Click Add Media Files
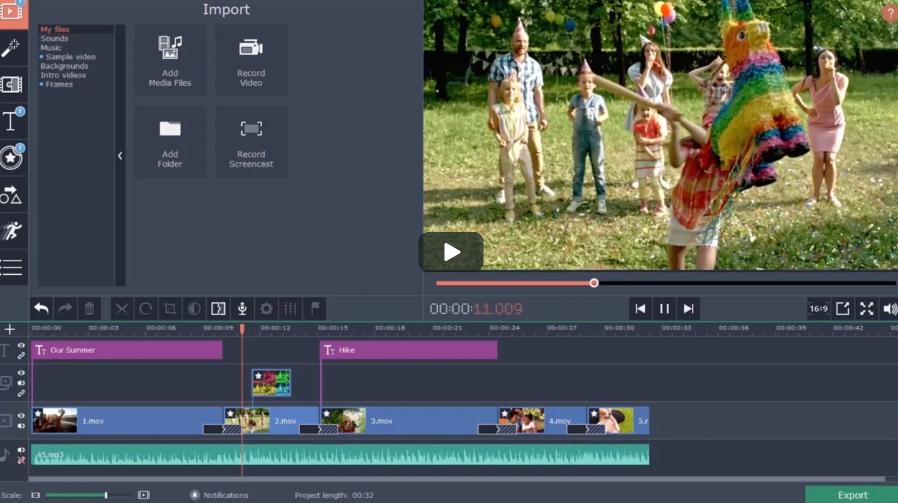This screenshot has height=503, width=898. point(170,61)
